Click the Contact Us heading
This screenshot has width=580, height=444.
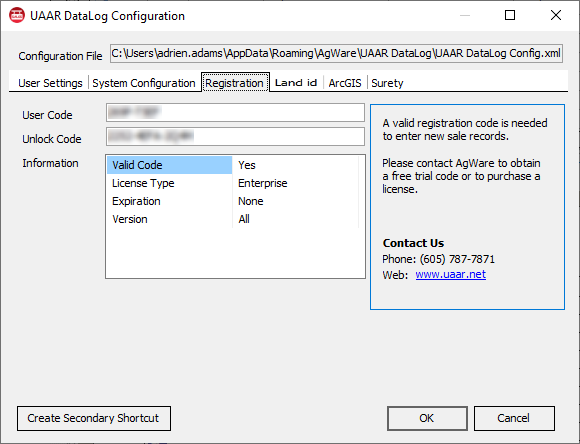(x=413, y=243)
